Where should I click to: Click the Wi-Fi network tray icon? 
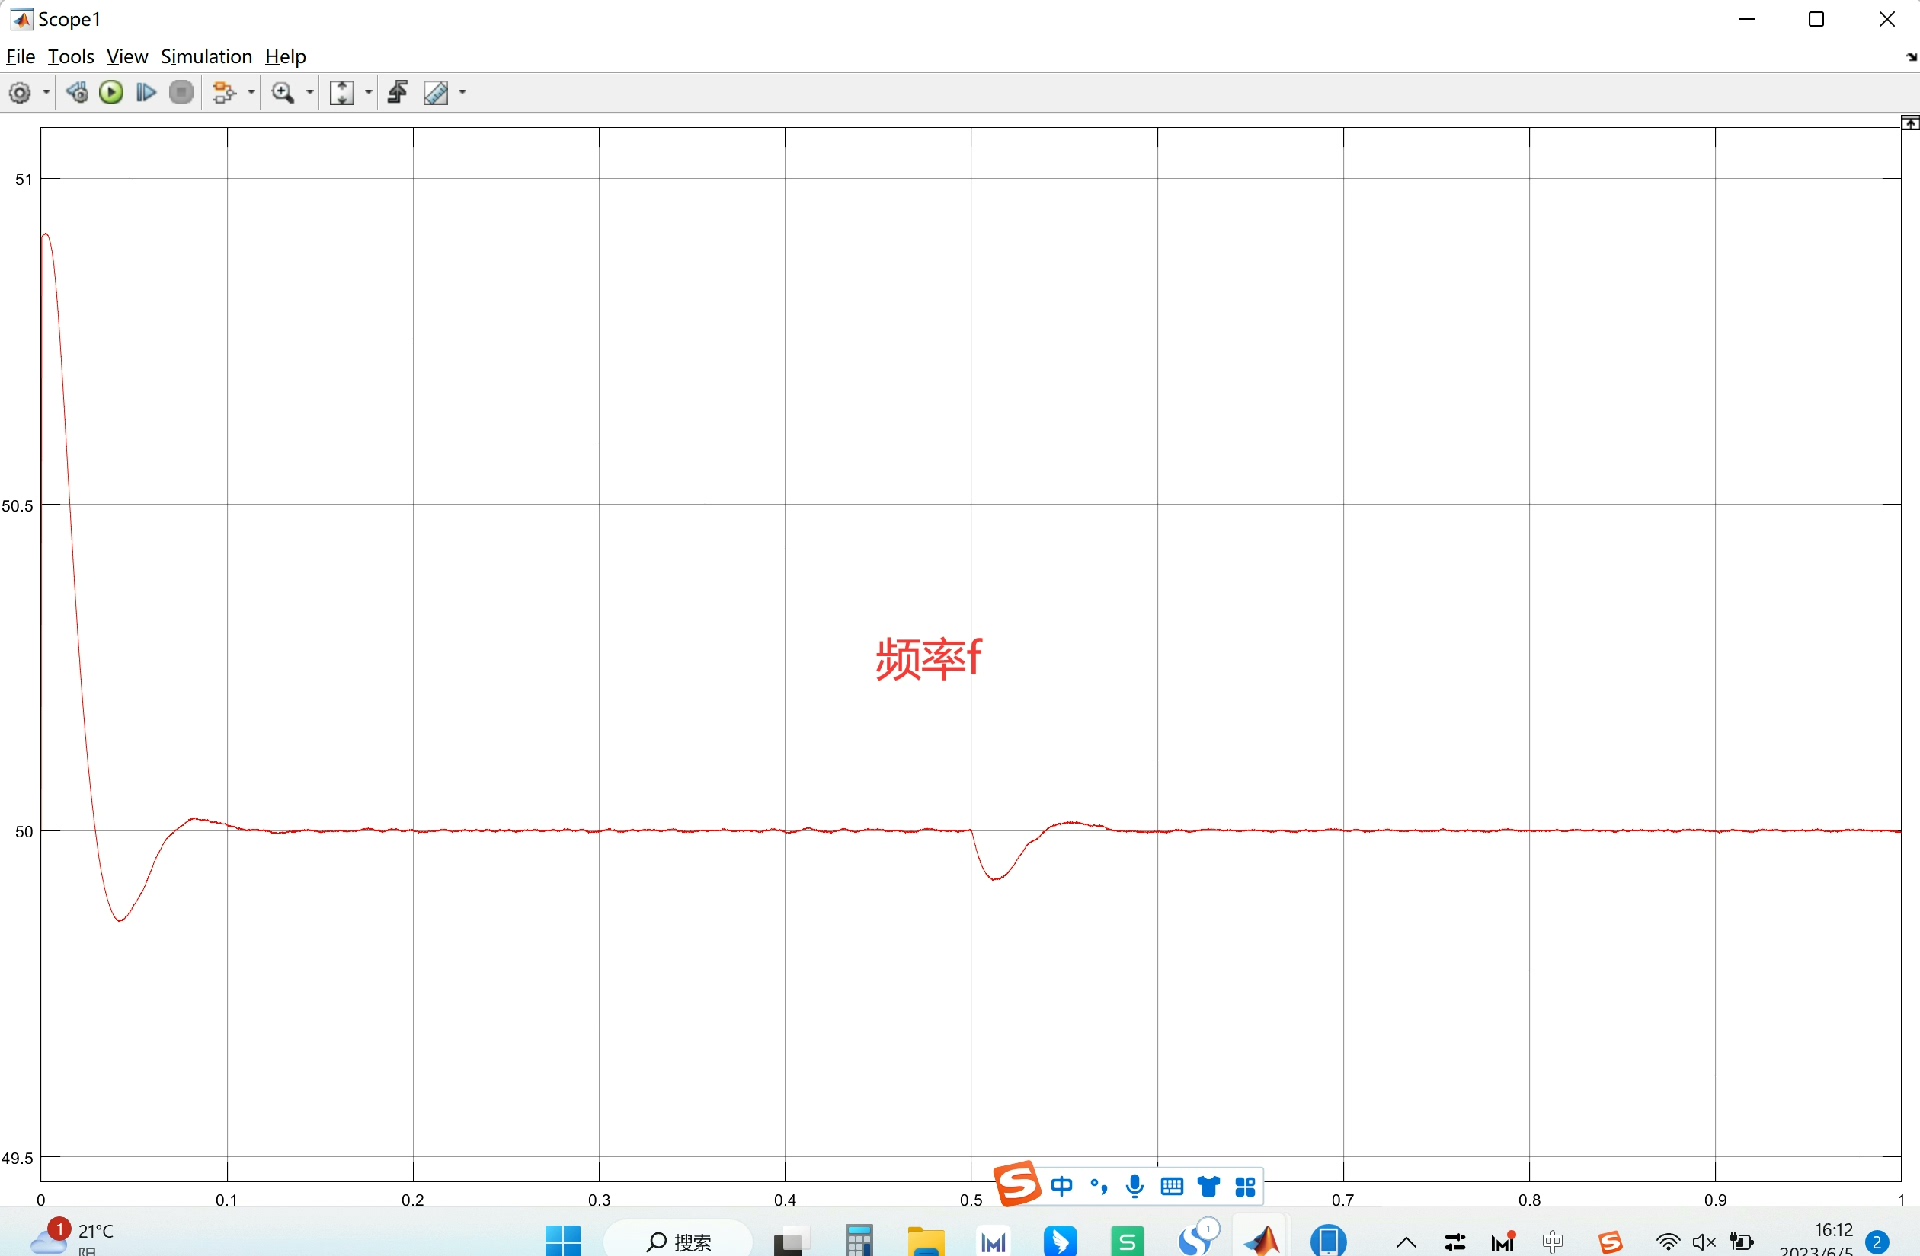[1668, 1243]
